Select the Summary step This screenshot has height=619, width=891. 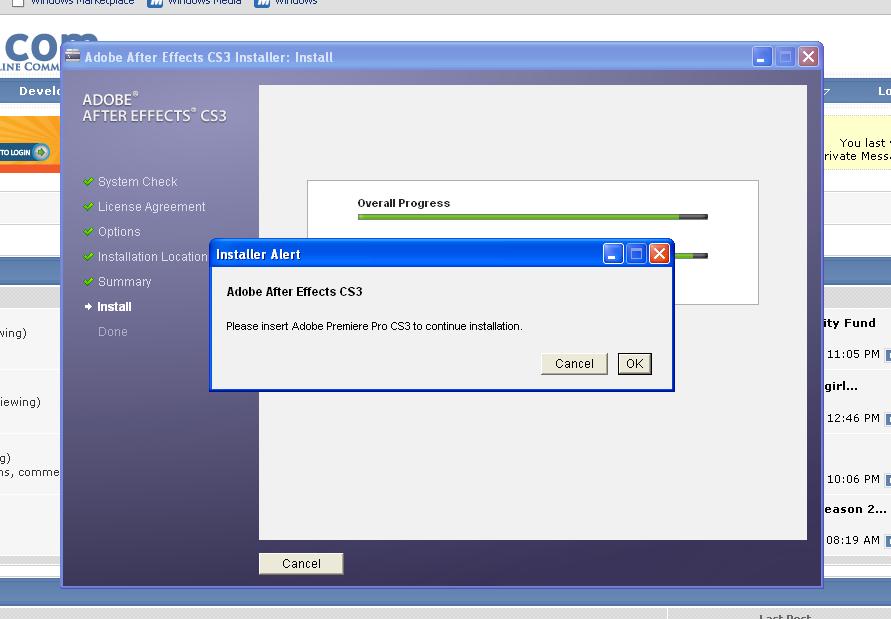pos(124,282)
